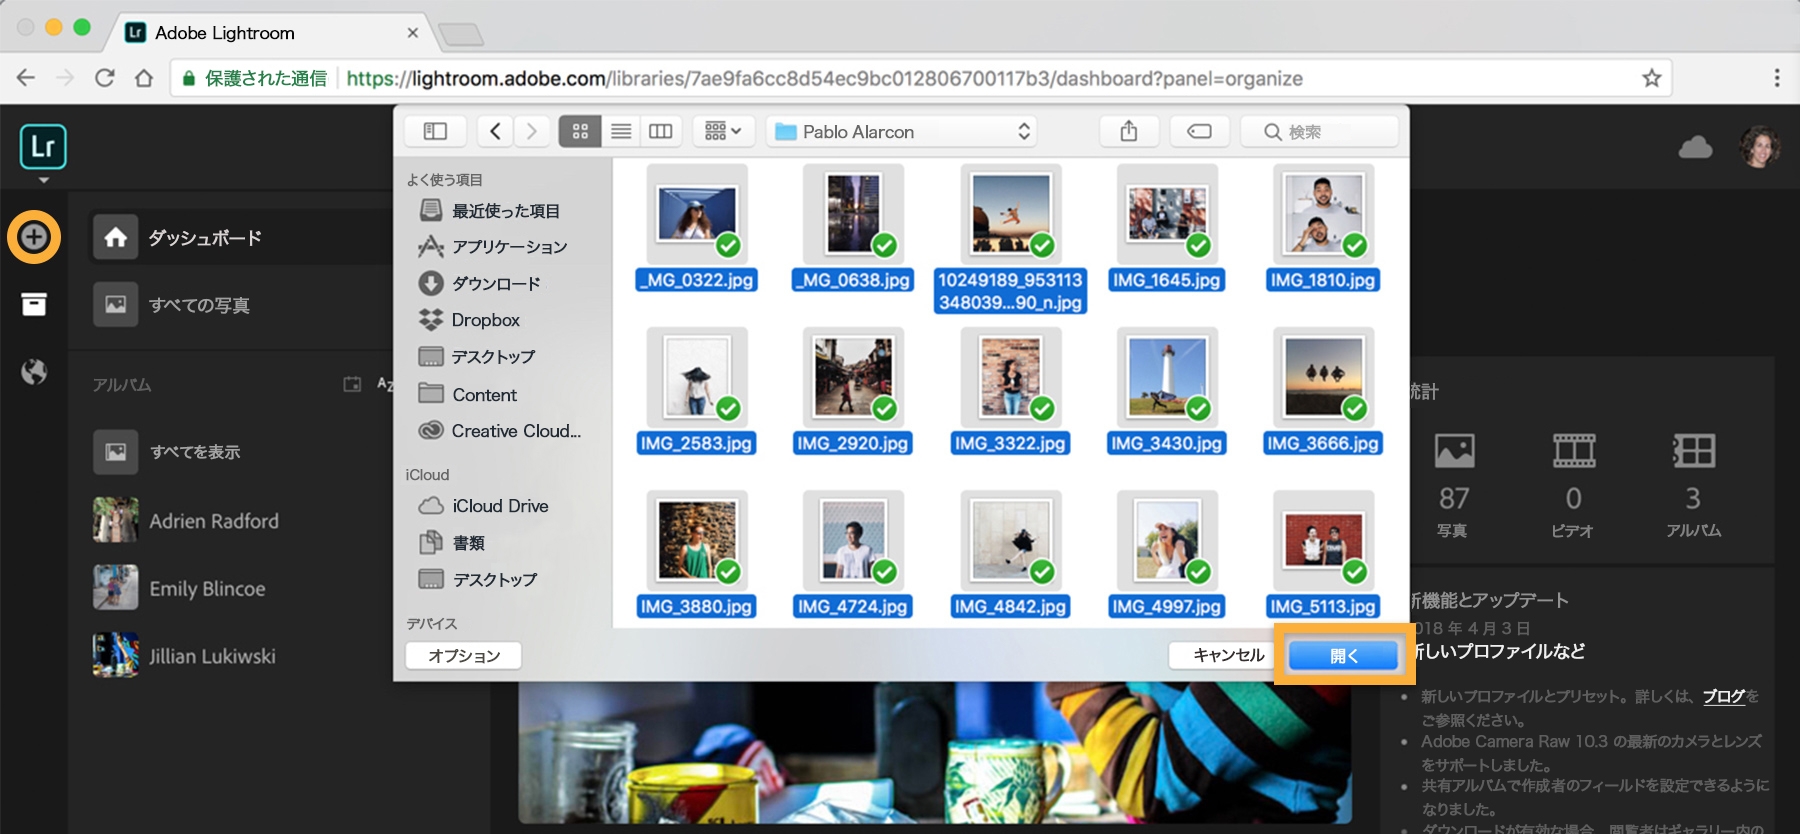Screen dimensions: 1800x834
Task: Click the 開く button
Action: (x=1344, y=655)
